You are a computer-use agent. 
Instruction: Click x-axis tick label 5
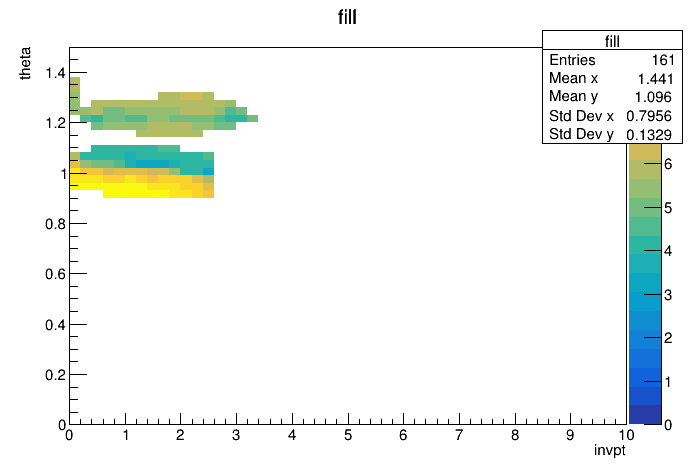point(348,435)
